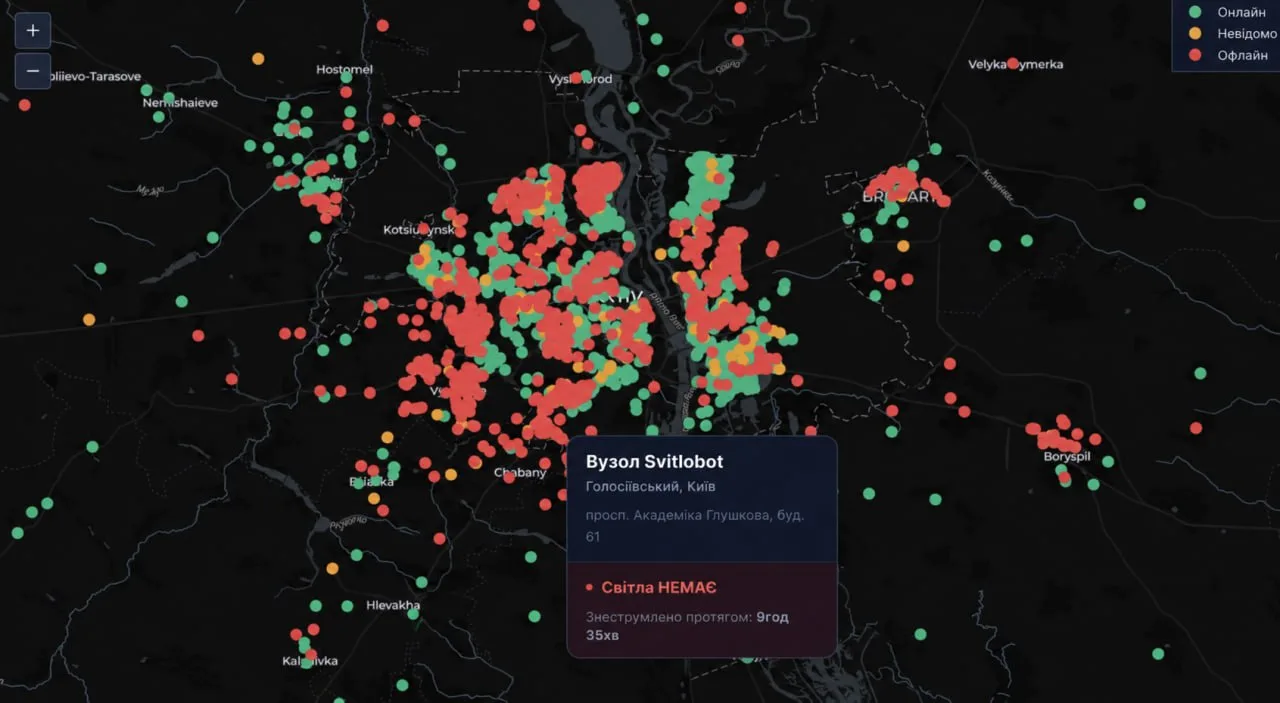Image resolution: width=1280 pixels, height=703 pixels.
Task: Click the Hostomel map label
Action: point(344,69)
